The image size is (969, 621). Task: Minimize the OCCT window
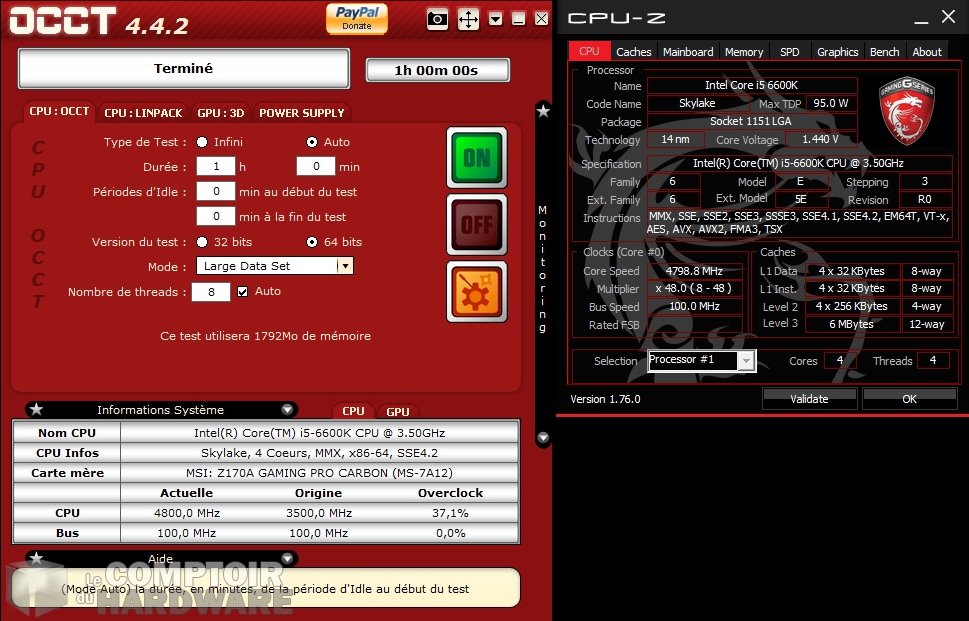pos(518,19)
